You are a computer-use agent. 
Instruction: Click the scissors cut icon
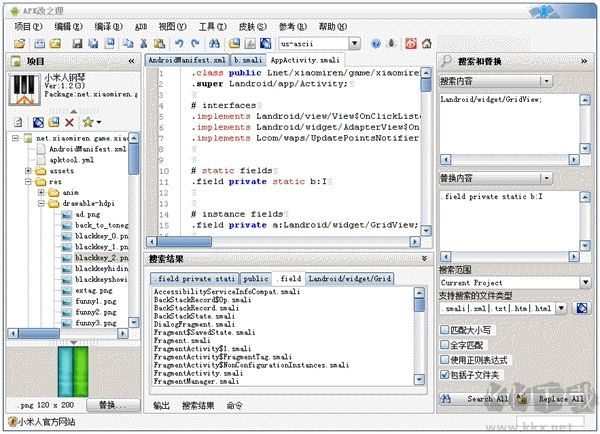pyautogui.click(x=144, y=44)
